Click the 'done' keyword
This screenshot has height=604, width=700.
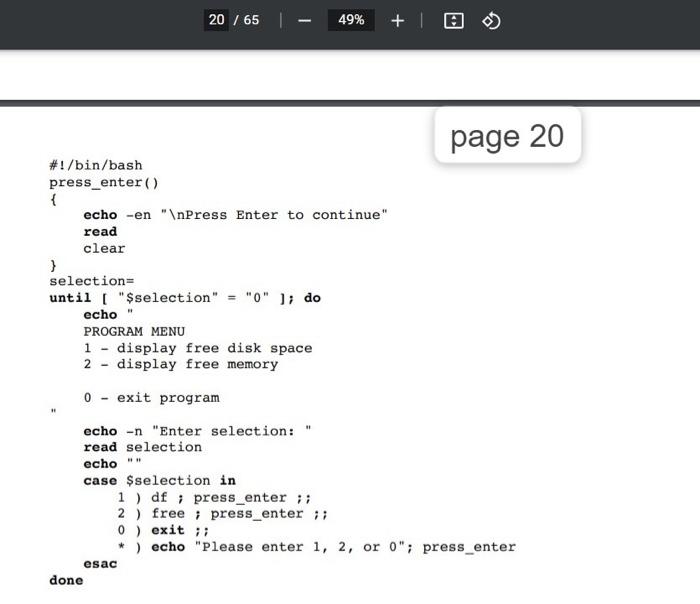pyautogui.click(x=66, y=580)
